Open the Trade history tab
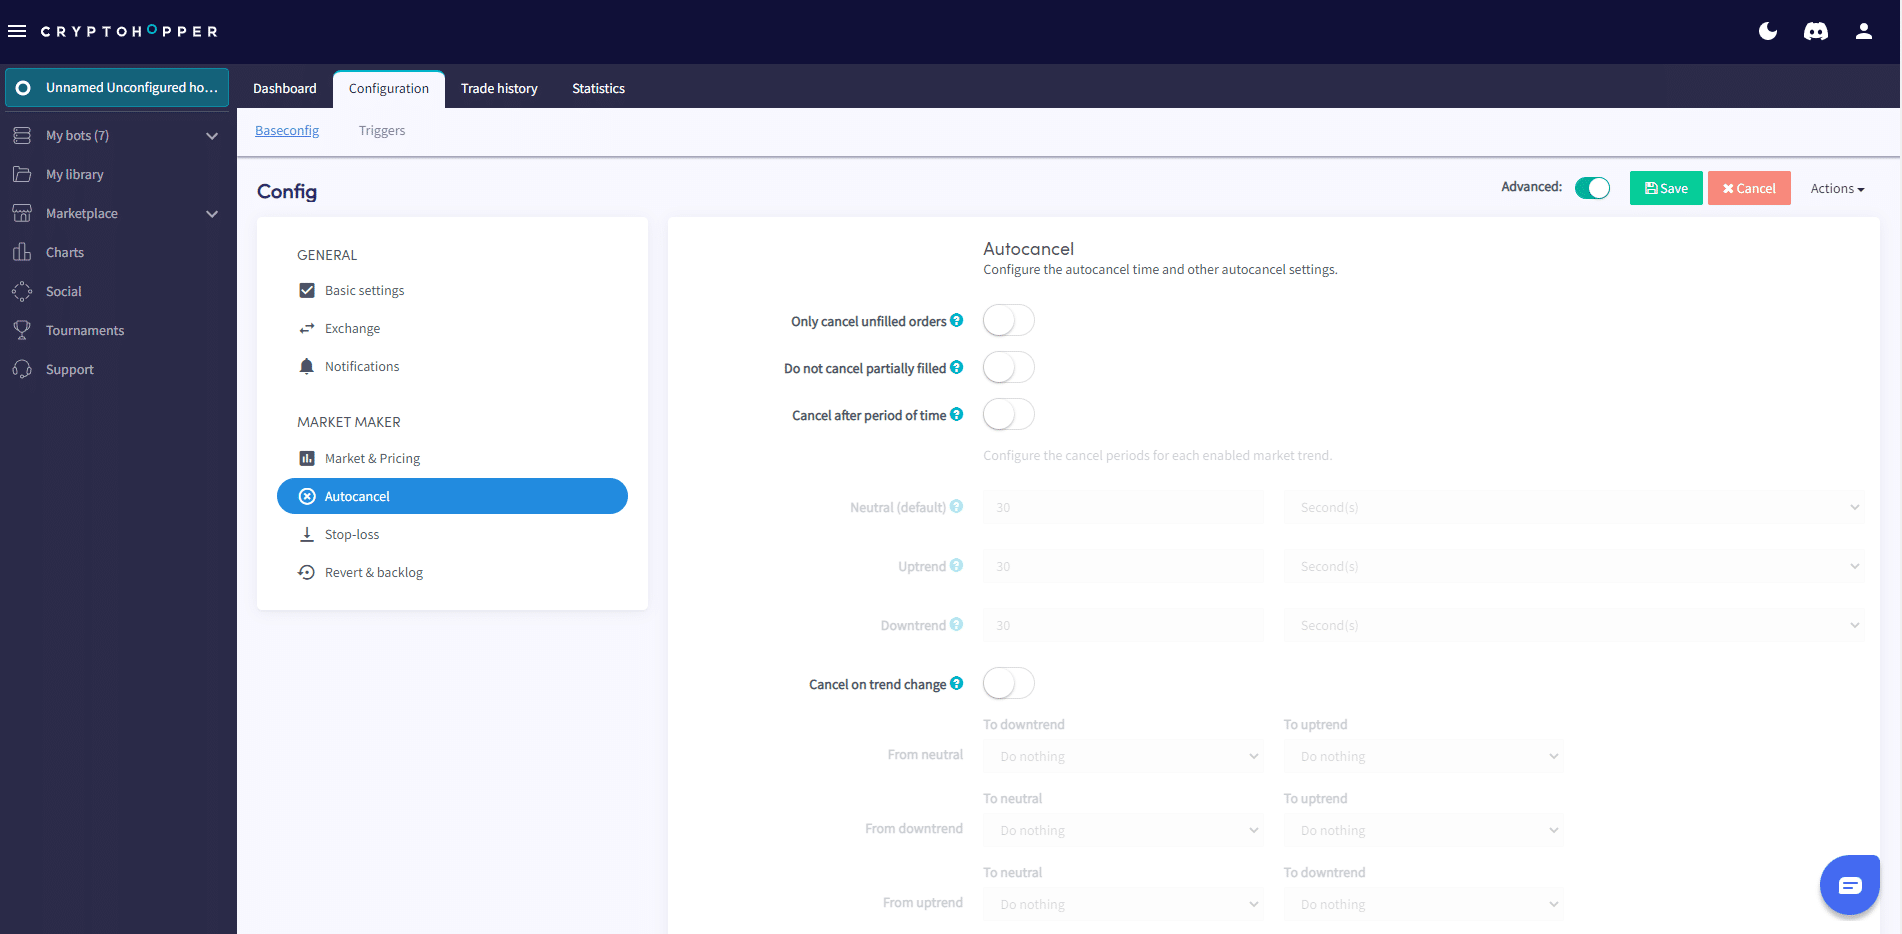Screen dimensions: 1902x934 coord(499,88)
